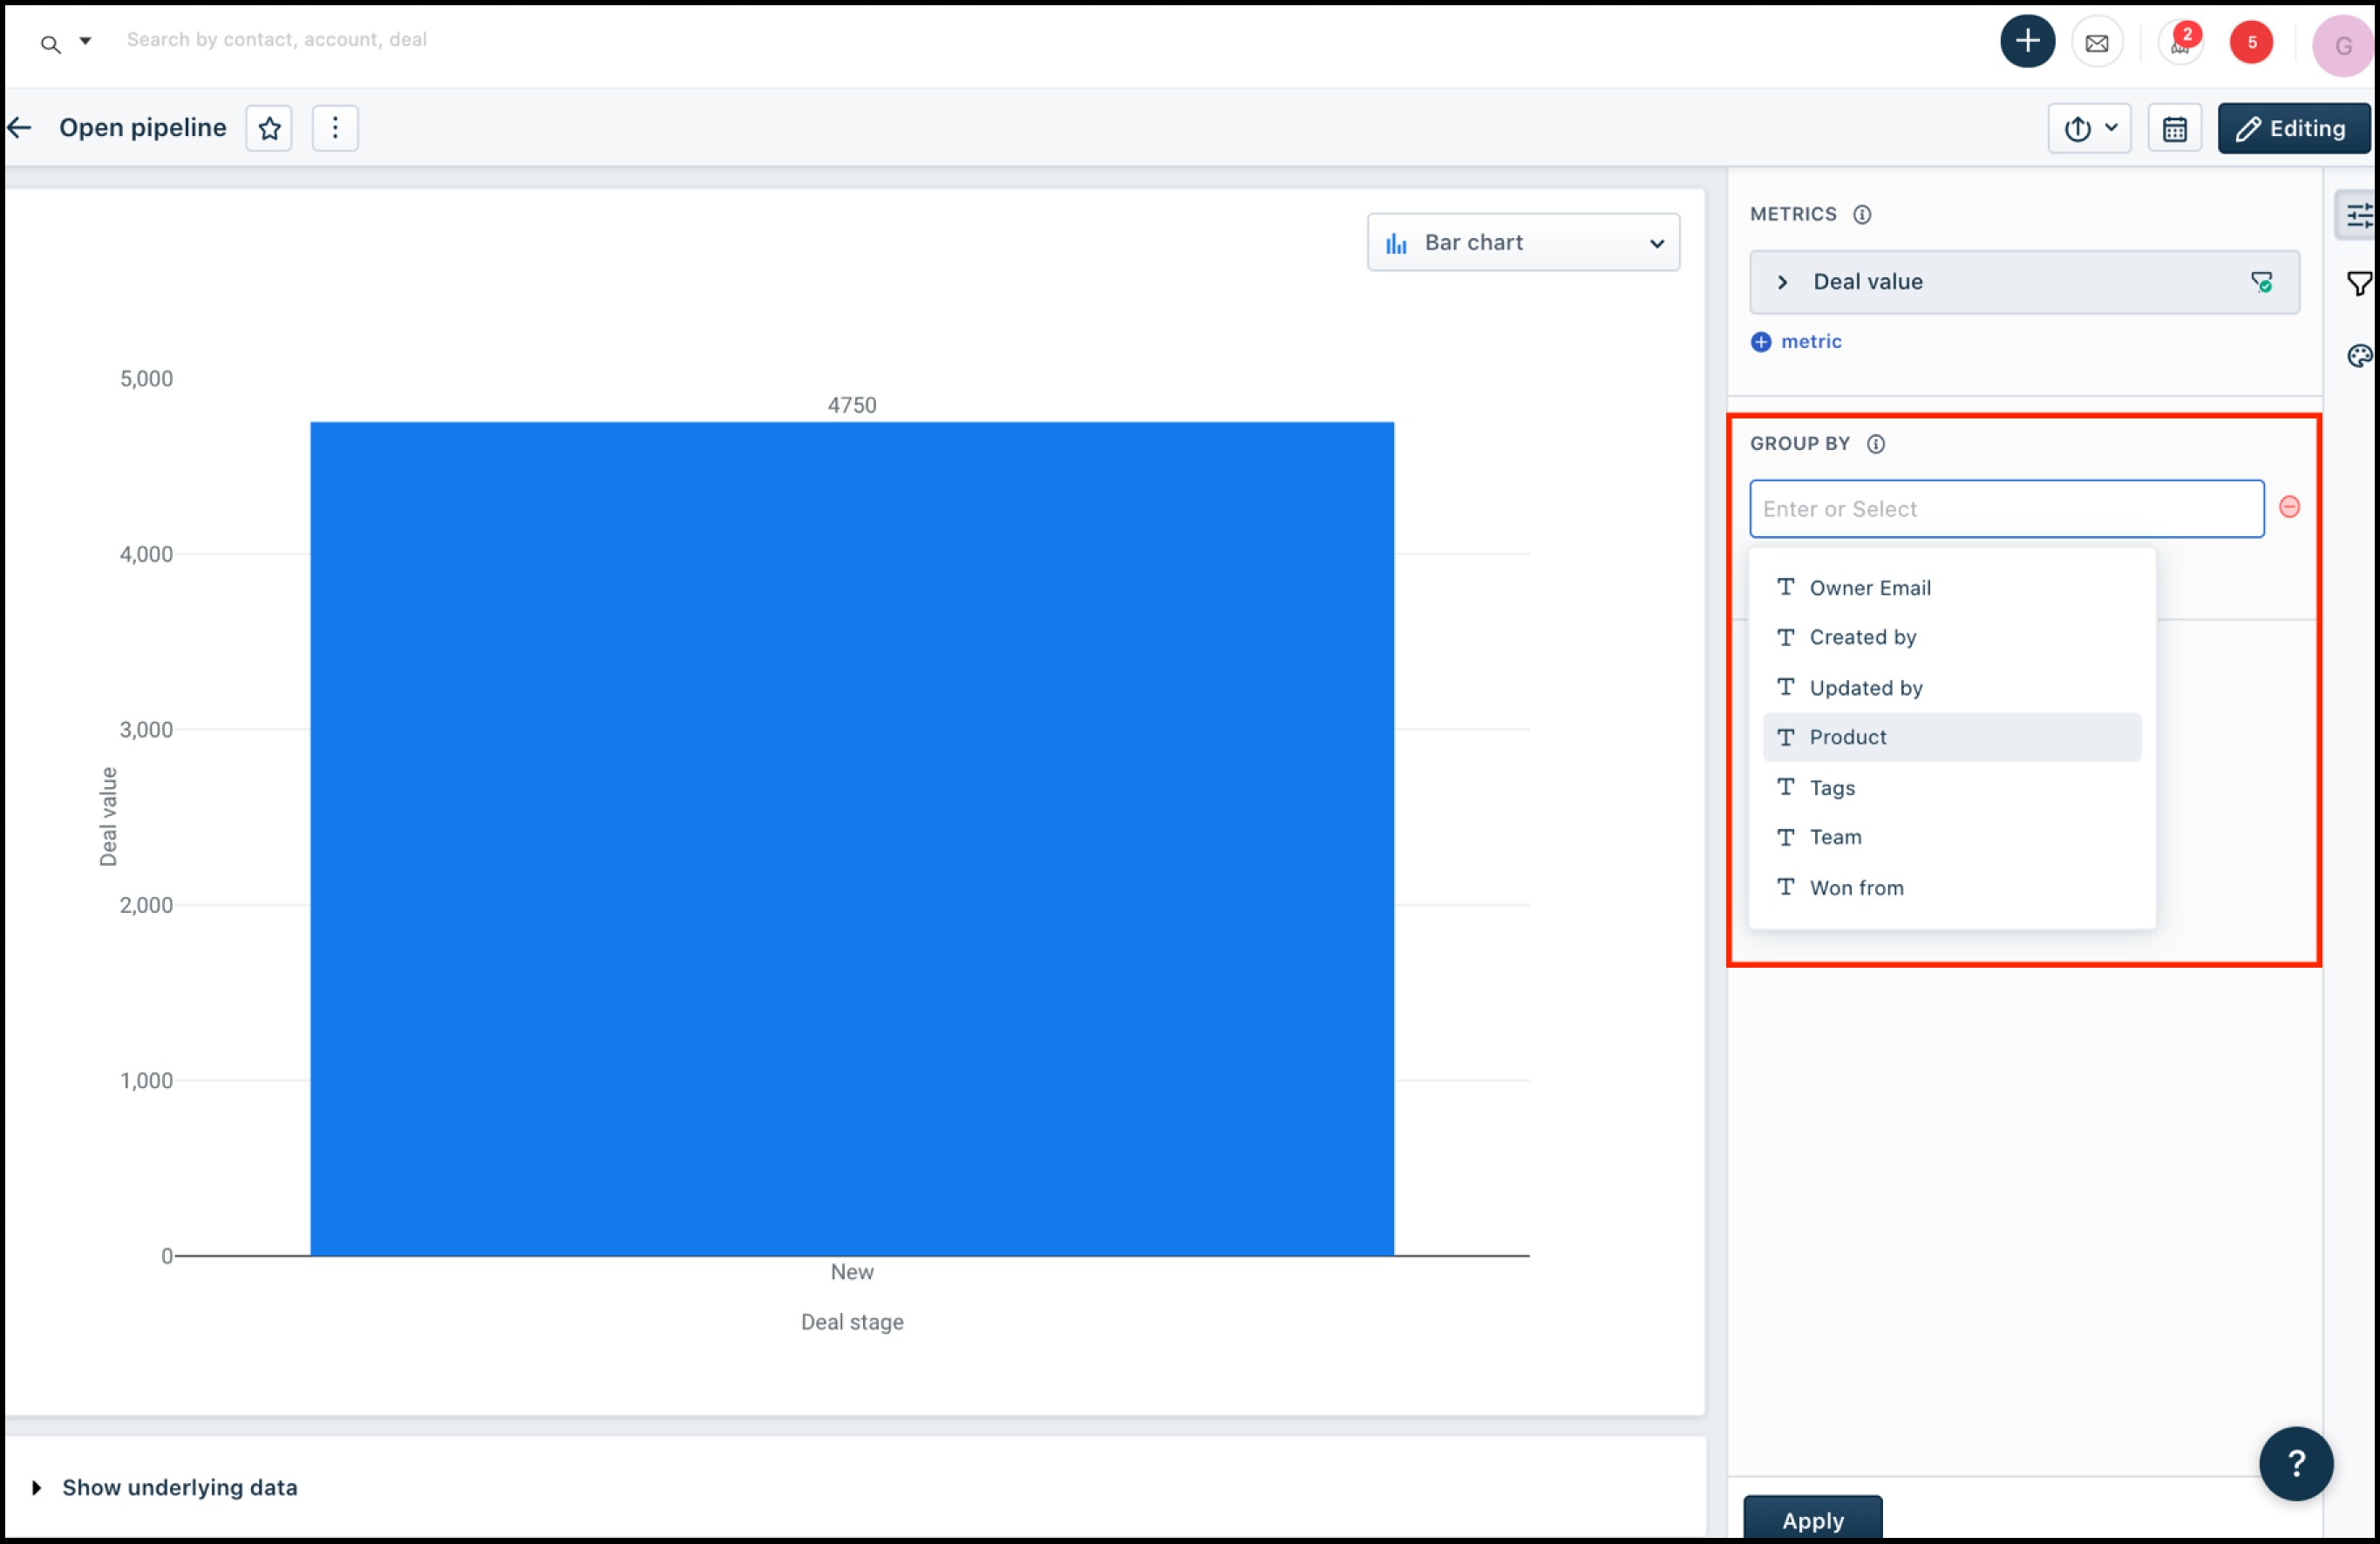Add a new metric link
2380x1544 pixels.
pyautogui.click(x=1796, y=342)
